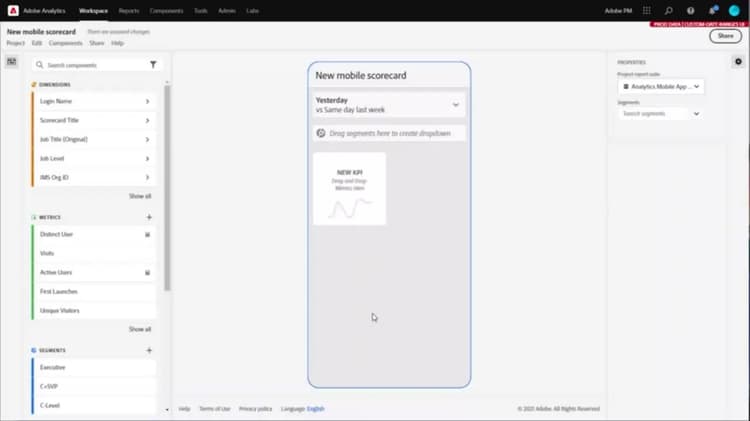
Task: Click the magnifier in the search components box
Action: click(x=40, y=65)
